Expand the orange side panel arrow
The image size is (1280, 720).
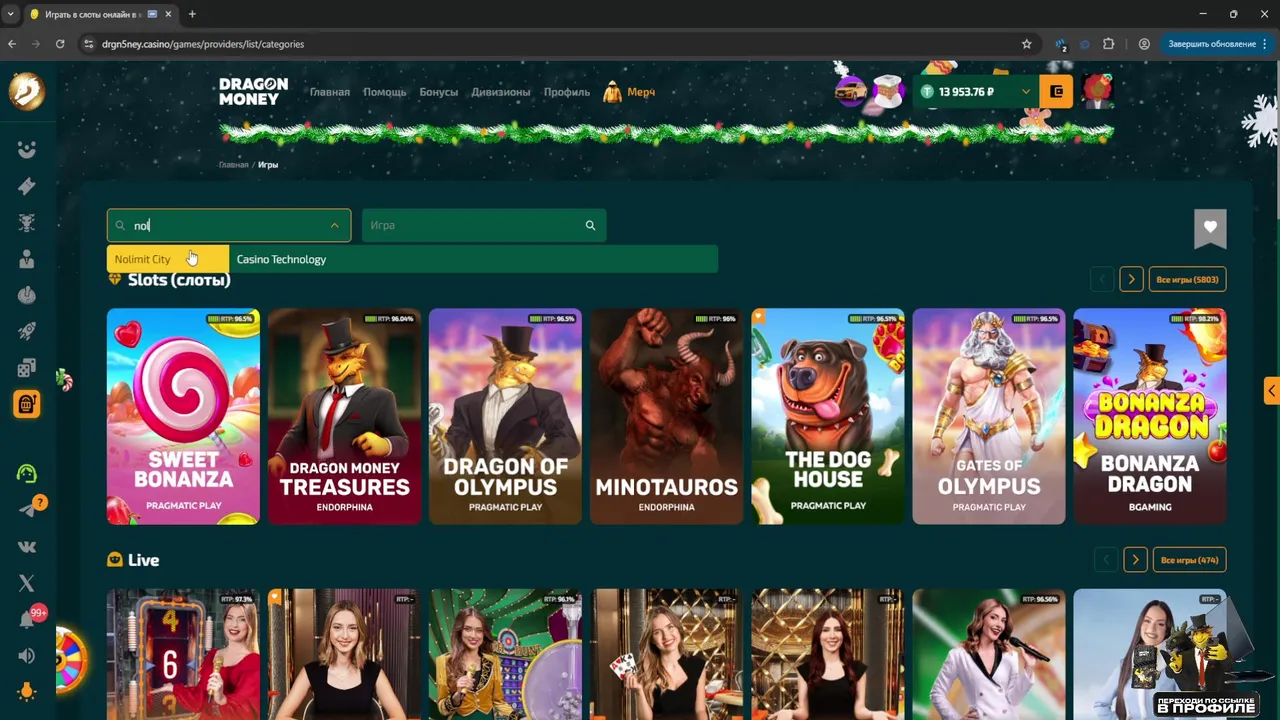click(1272, 390)
